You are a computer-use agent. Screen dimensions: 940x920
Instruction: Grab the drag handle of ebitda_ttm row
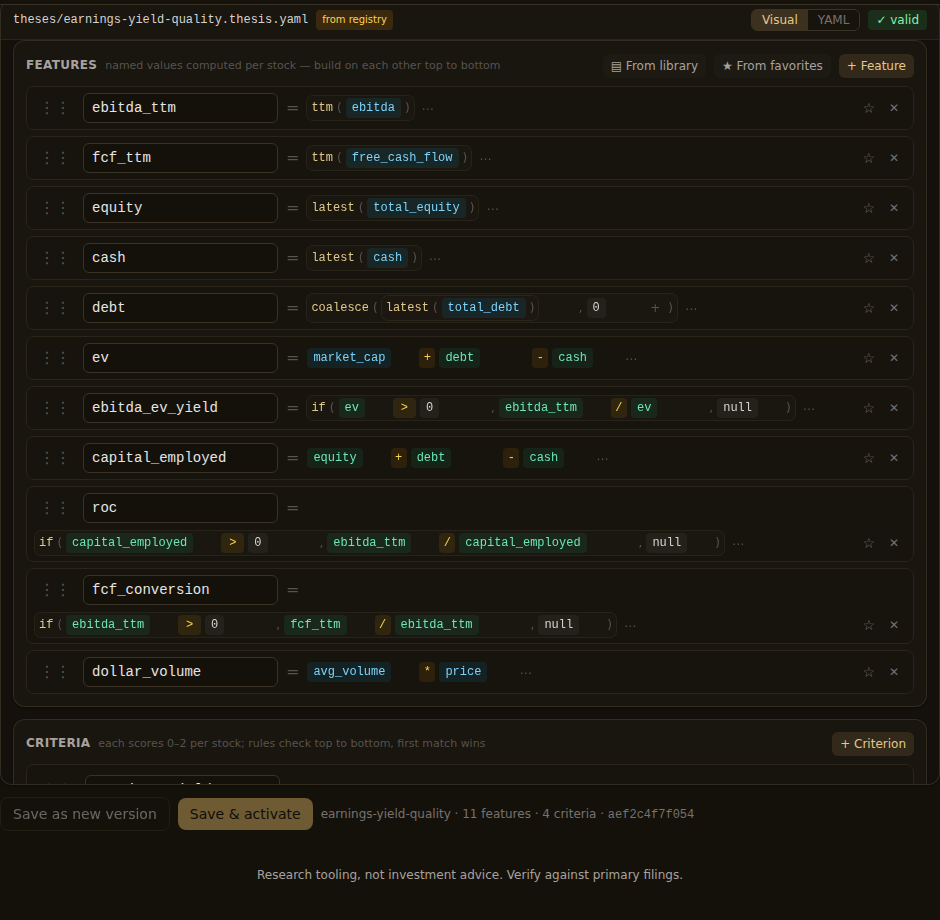55,108
